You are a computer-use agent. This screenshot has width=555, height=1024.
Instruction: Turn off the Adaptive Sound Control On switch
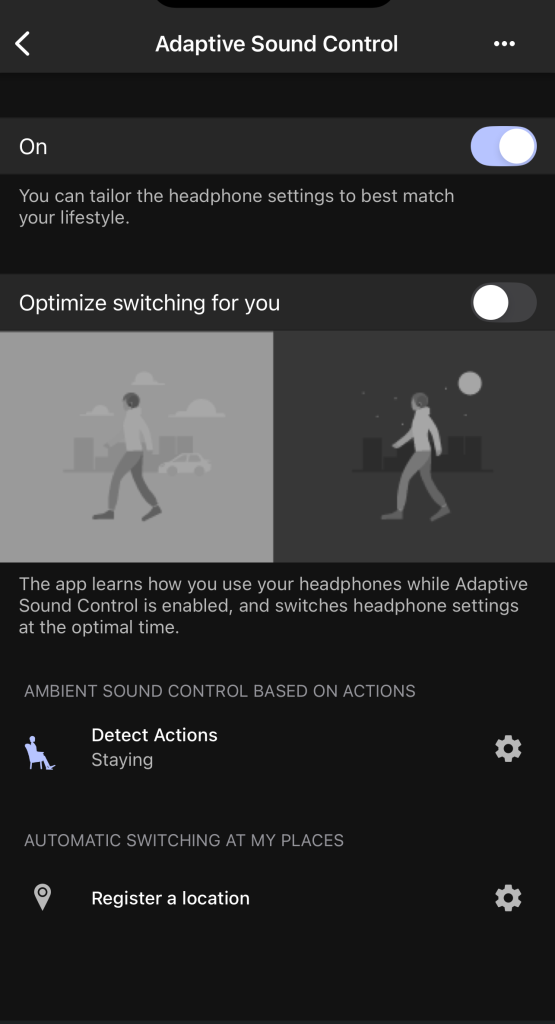tap(503, 146)
